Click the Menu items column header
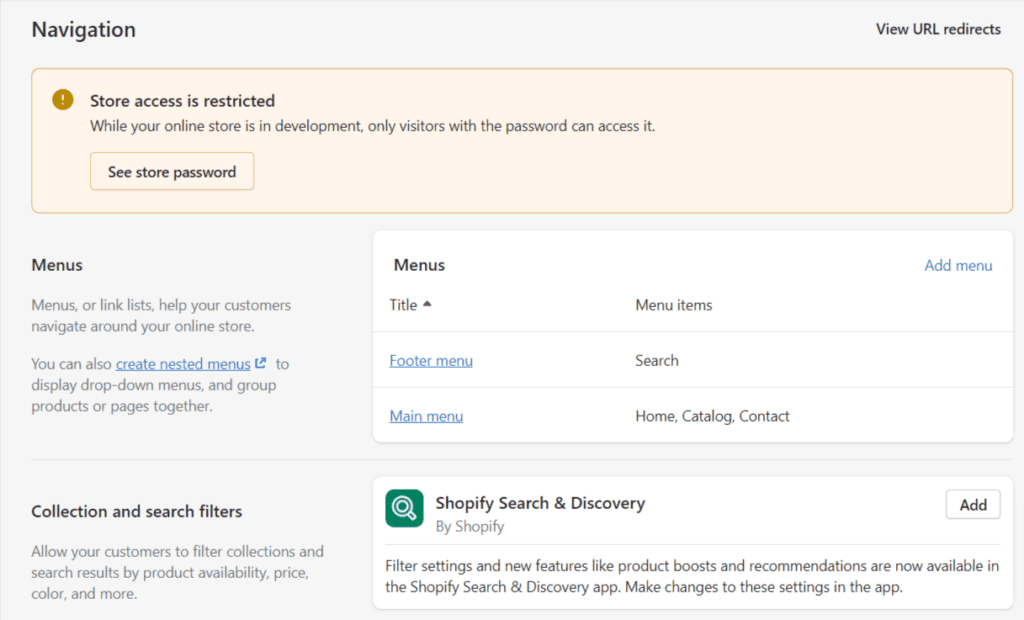This screenshot has width=1024, height=620. pyautogui.click(x=673, y=305)
